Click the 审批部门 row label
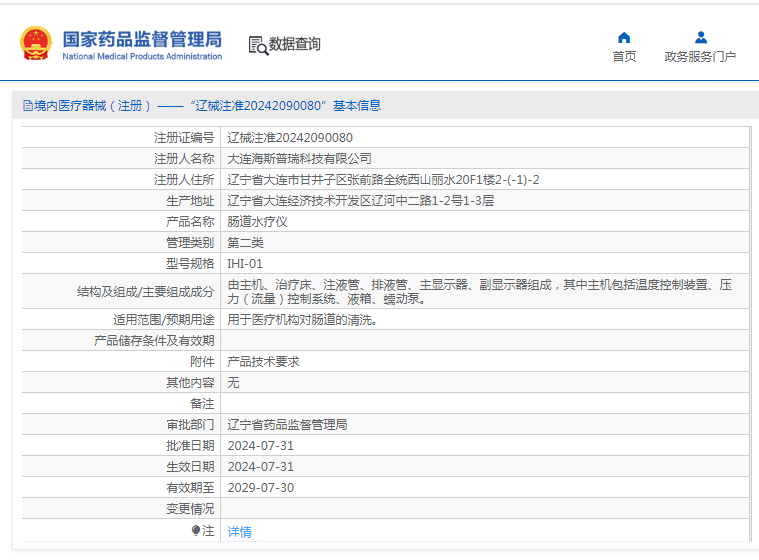Viewport: 759px width, 560px height. (190, 425)
